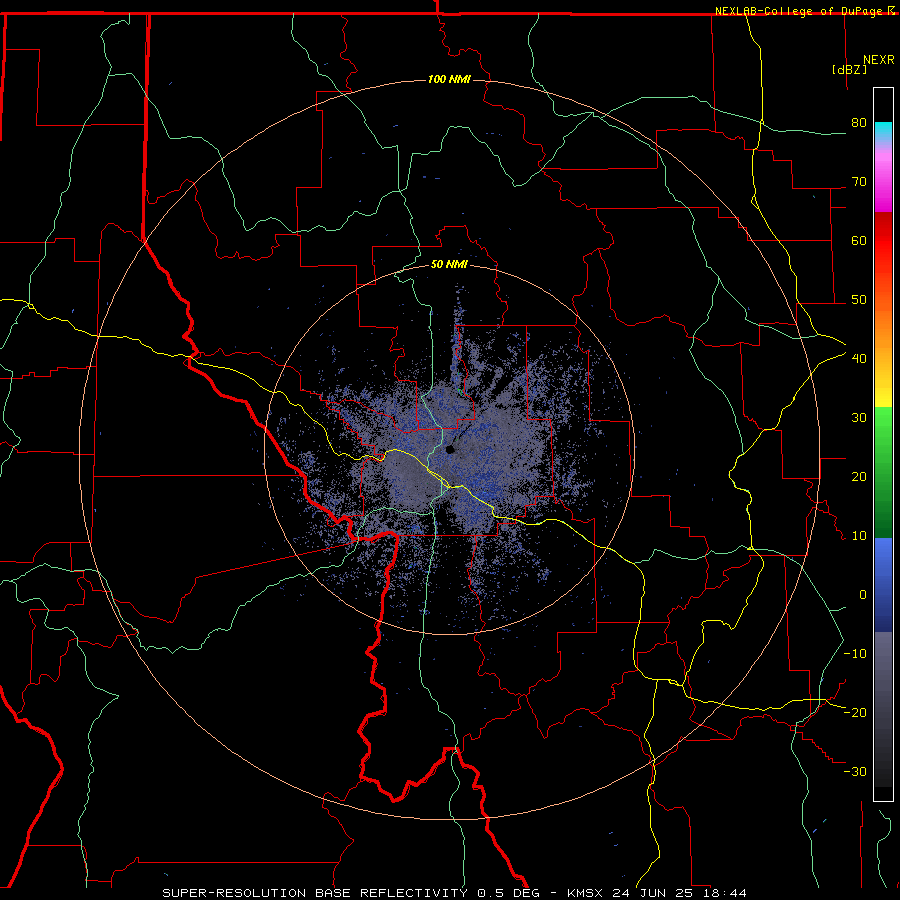Image resolution: width=900 pixels, height=900 pixels.
Task: Click the 18:44 time stamp
Action: pyautogui.click(x=723, y=893)
